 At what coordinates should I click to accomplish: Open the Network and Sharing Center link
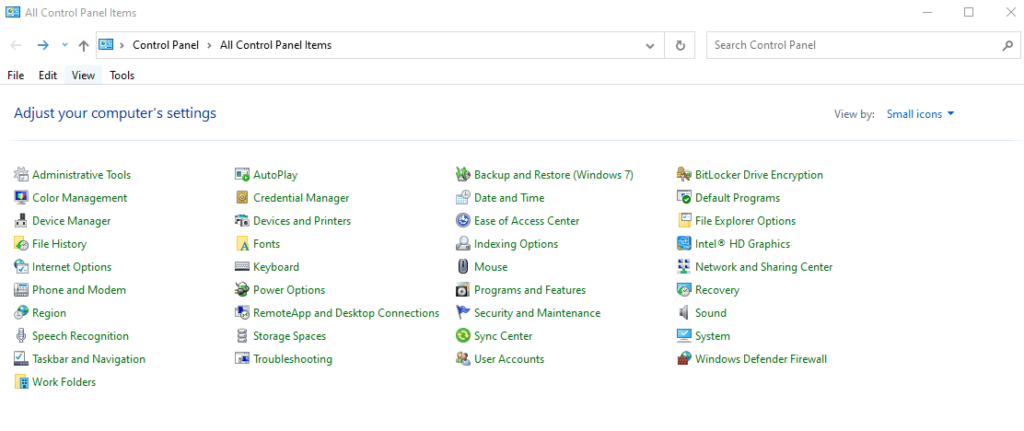763,267
